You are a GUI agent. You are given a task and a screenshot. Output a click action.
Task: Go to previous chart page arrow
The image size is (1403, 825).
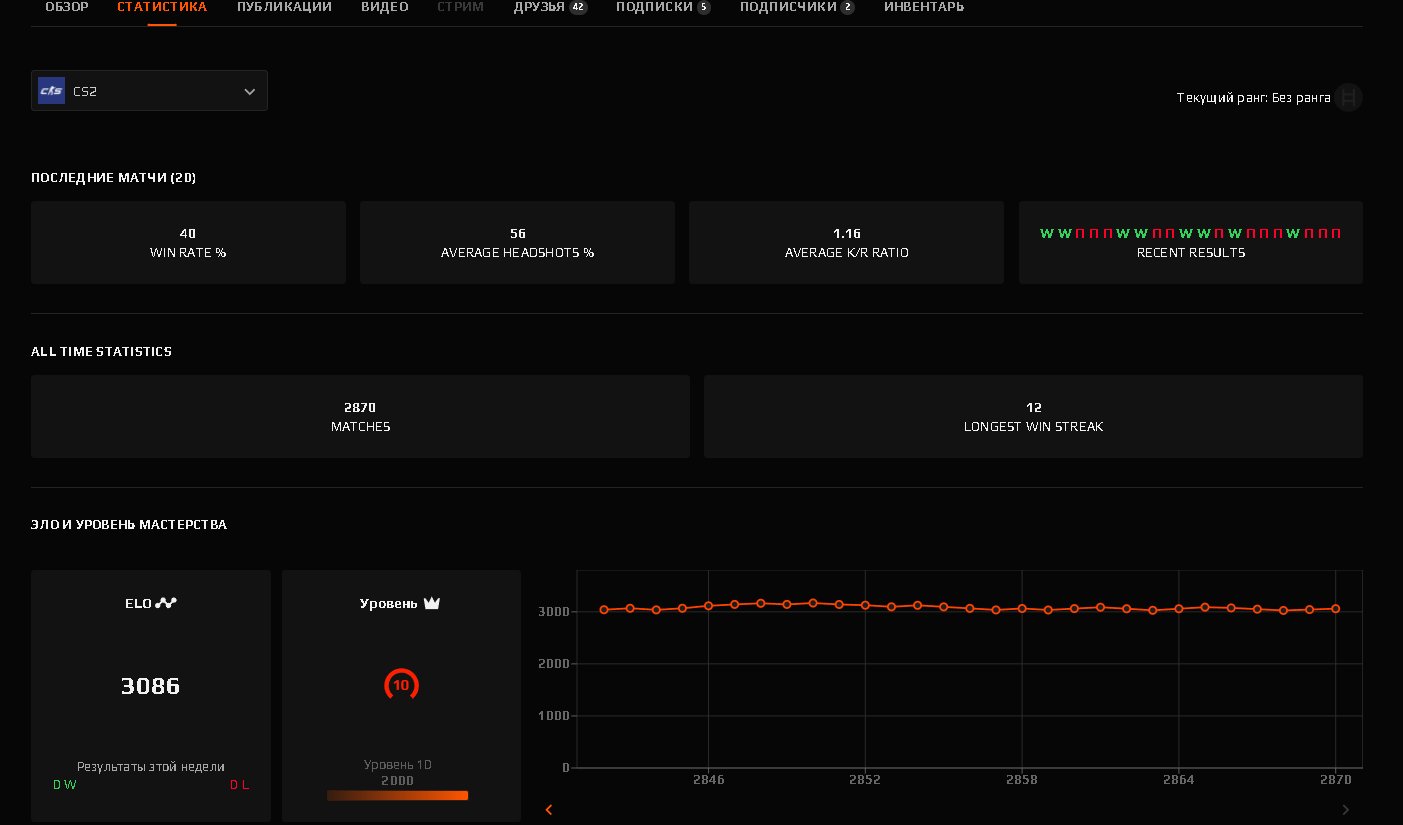pos(548,809)
